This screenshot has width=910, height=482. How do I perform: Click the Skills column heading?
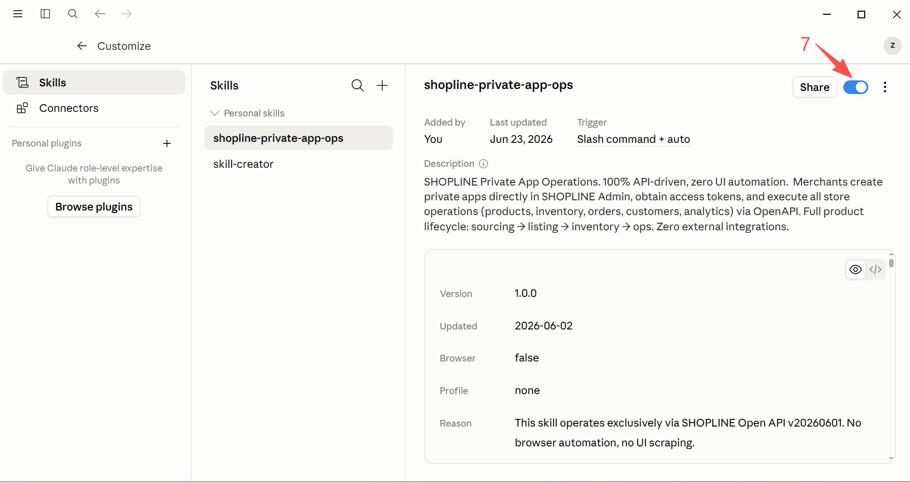224,86
